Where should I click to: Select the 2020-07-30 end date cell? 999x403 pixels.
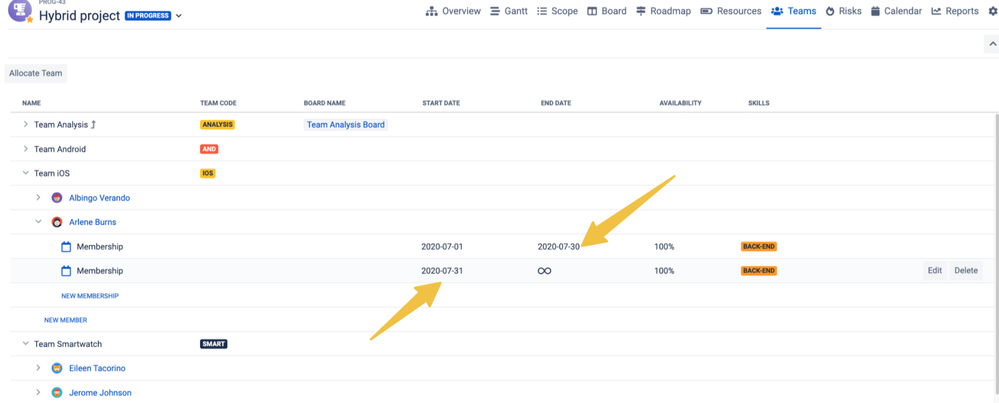pyautogui.click(x=559, y=246)
